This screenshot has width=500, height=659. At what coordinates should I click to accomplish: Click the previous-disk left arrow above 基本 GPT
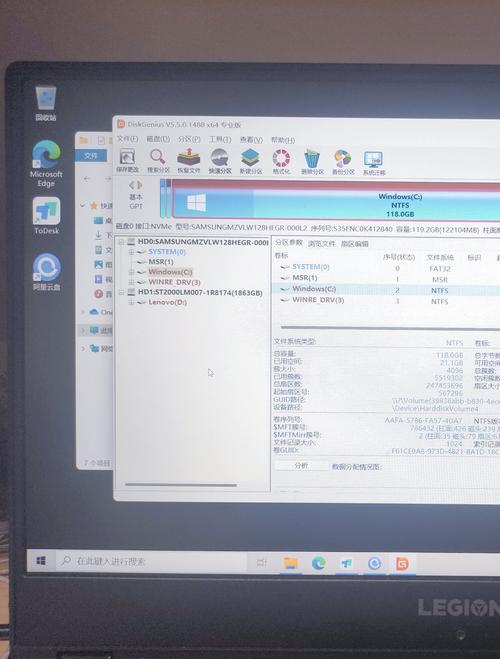(132, 185)
